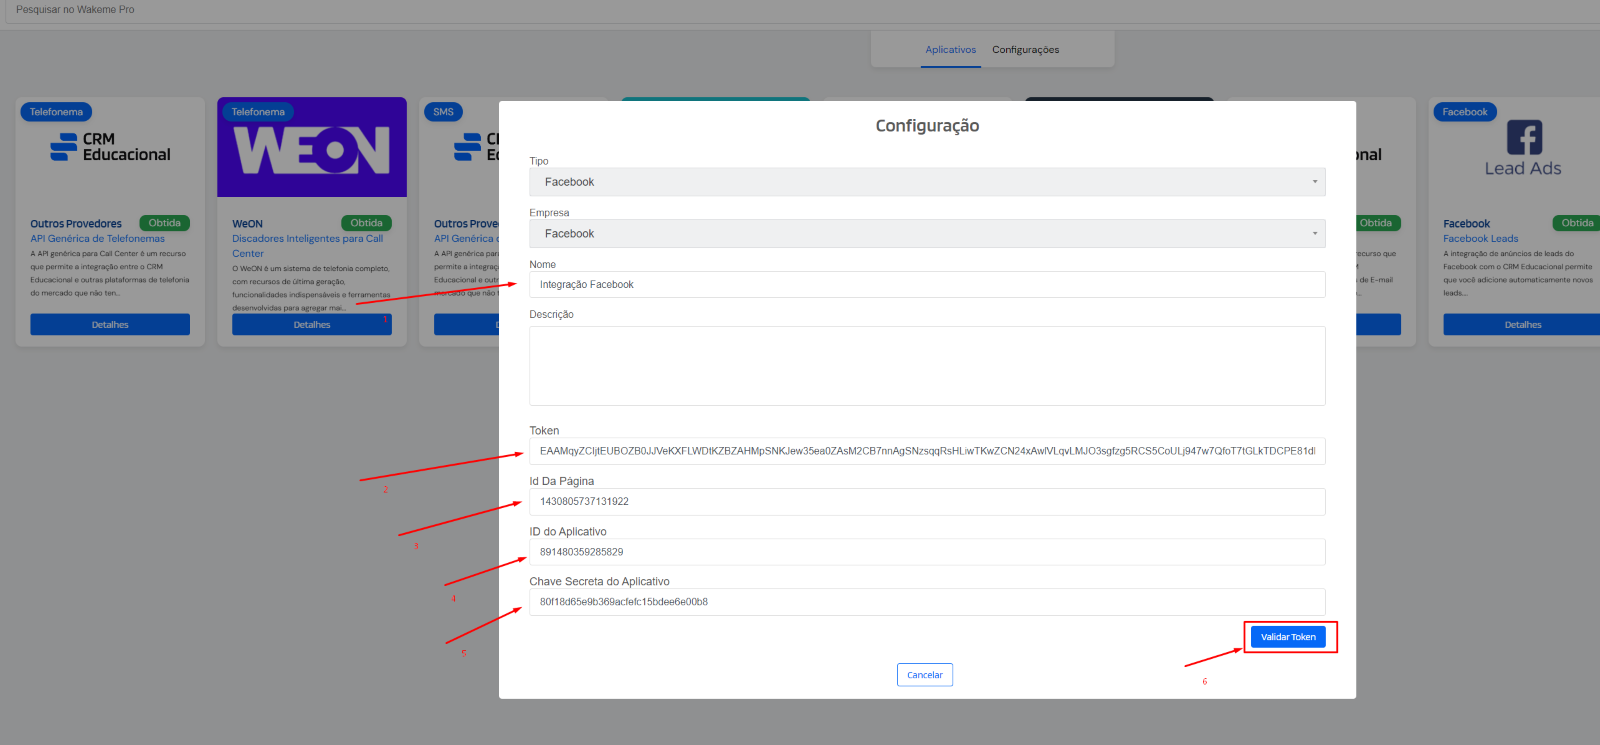The image size is (1600, 745).
Task: Open Detalhes for Facebook Lead Ads card
Action: point(1522,325)
